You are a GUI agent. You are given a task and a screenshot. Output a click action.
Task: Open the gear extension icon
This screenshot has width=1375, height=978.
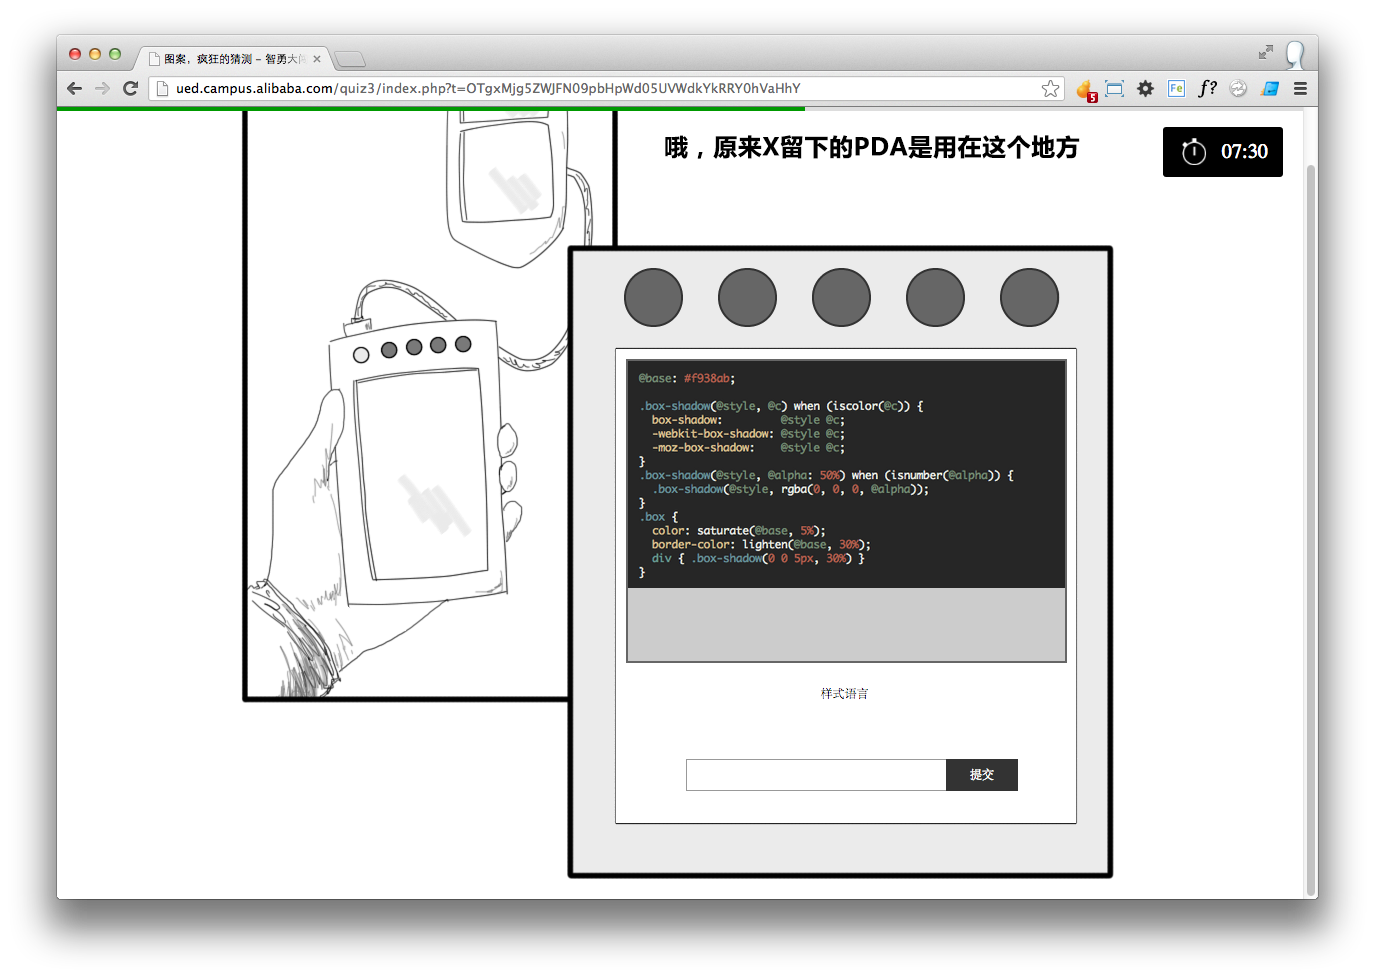click(x=1146, y=89)
